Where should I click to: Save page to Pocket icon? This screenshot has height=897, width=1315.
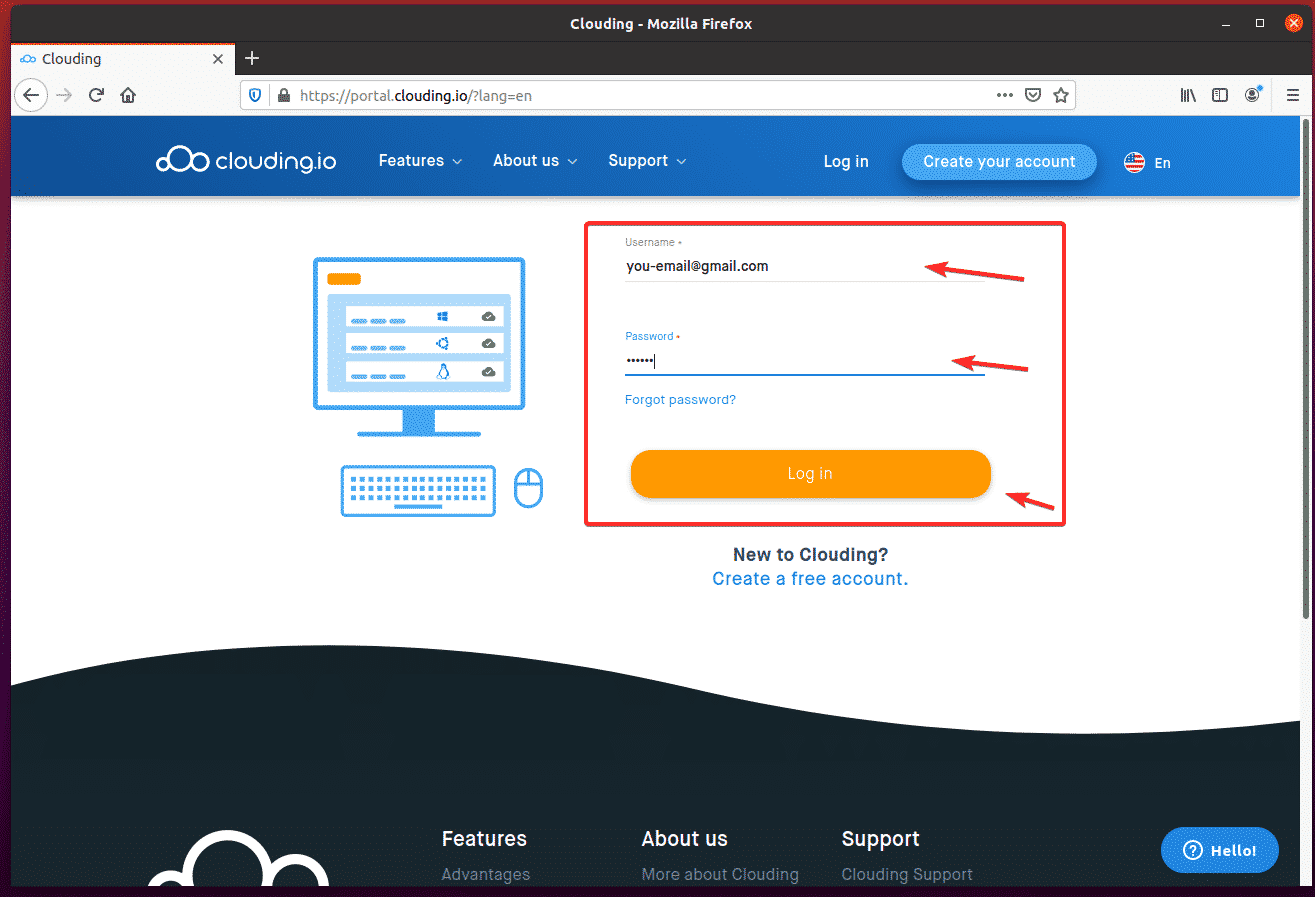(1033, 95)
